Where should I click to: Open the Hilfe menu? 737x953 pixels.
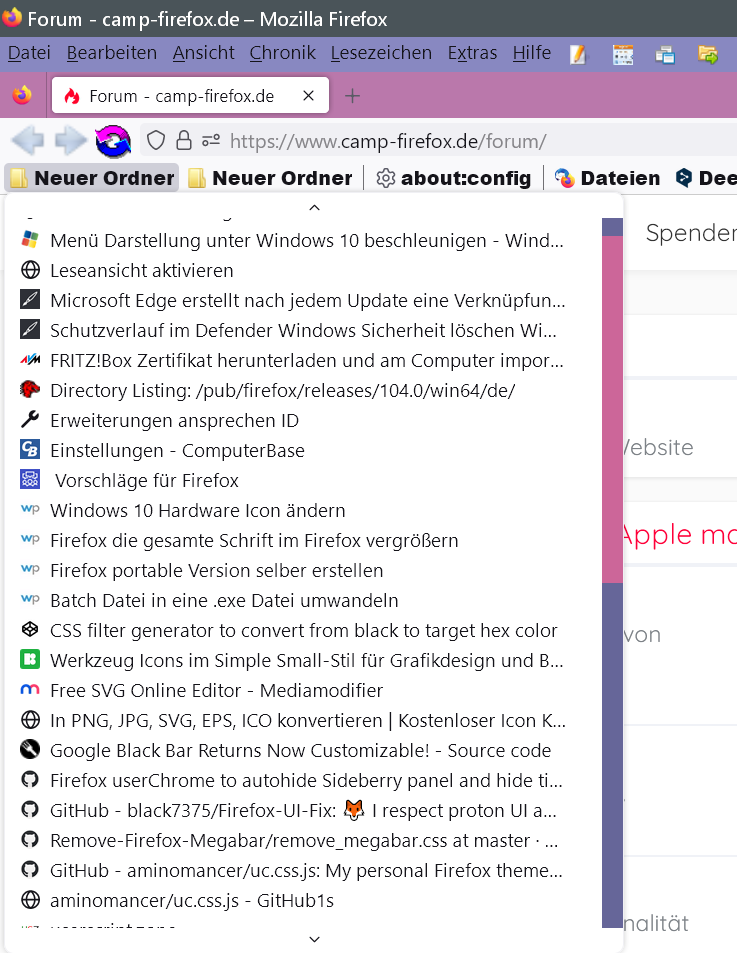click(532, 53)
